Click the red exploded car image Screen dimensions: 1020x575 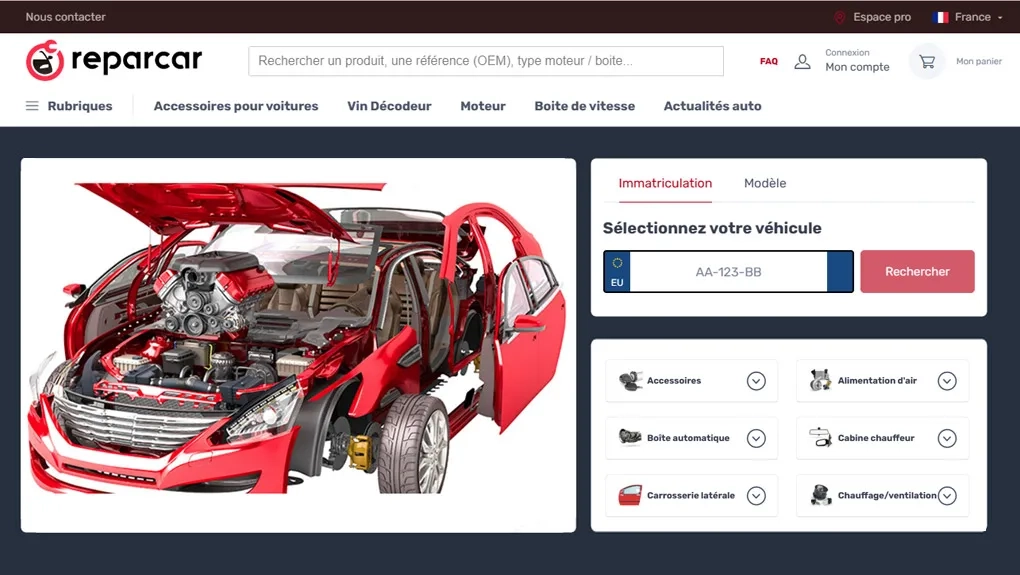pos(298,337)
